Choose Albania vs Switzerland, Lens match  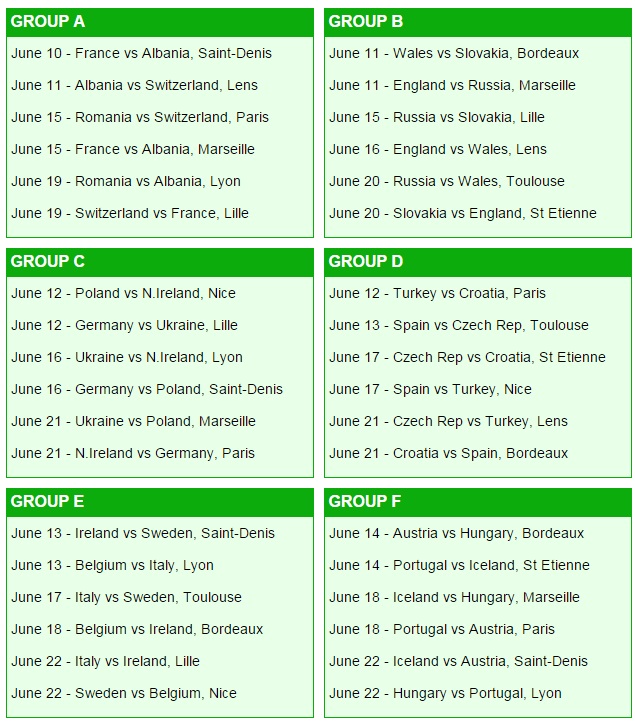(134, 86)
